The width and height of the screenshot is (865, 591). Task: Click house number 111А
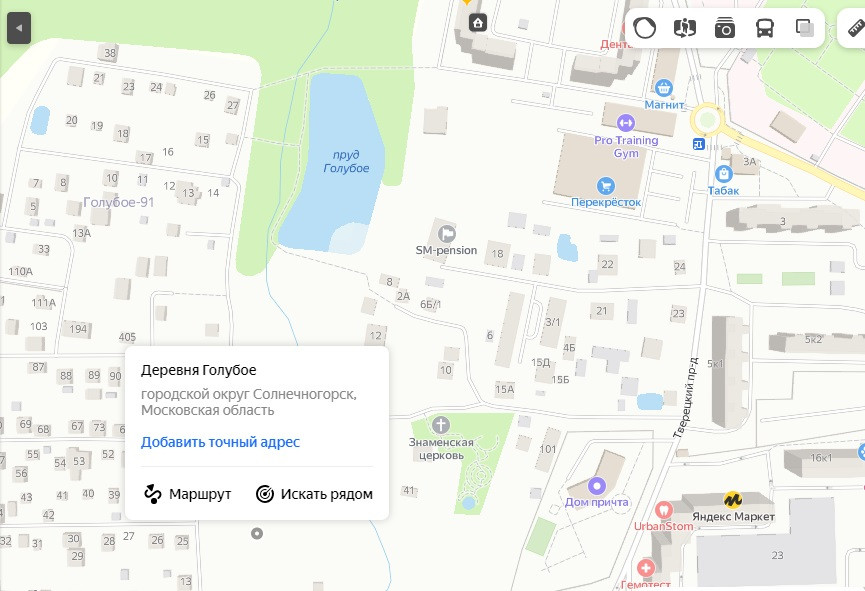44,302
